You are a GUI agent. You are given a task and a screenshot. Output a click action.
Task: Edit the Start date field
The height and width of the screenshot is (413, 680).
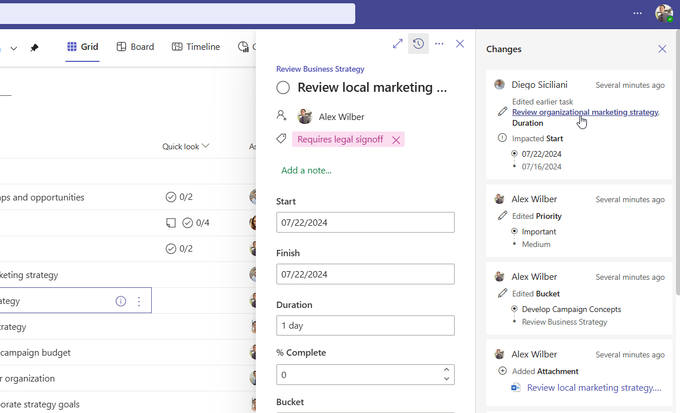(365, 223)
